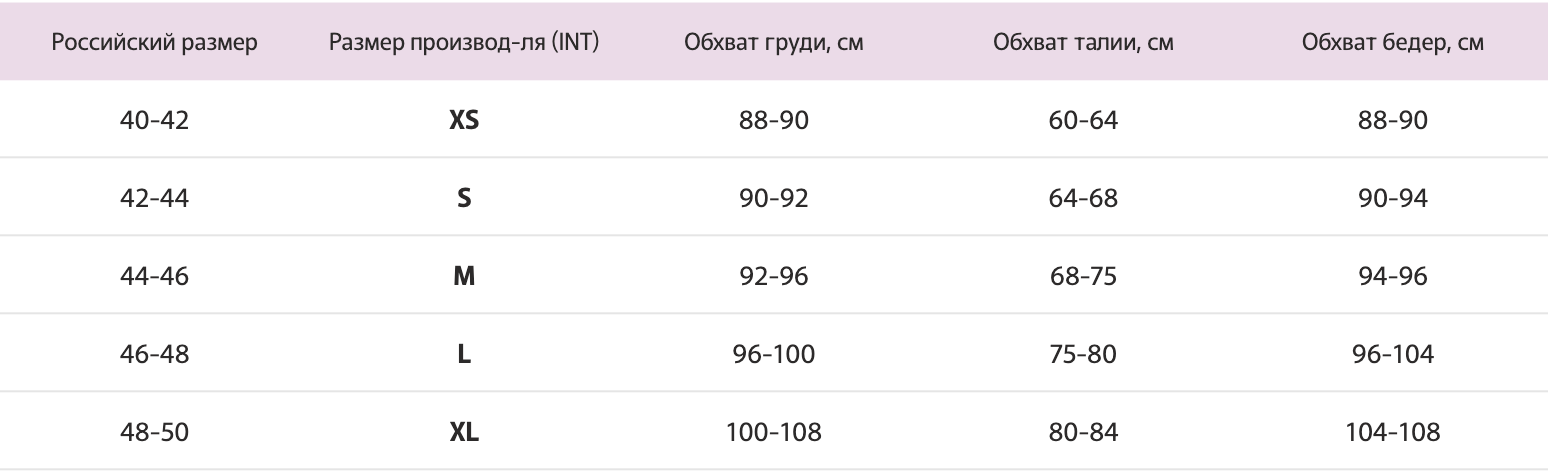Click the Размер производ-ля (INT) header

(x=464, y=43)
